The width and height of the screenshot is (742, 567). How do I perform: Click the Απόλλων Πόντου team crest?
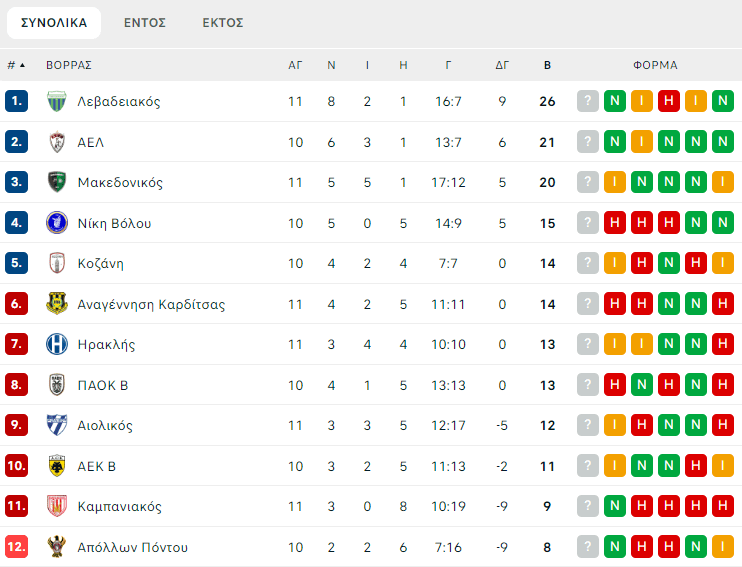click(x=57, y=547)
